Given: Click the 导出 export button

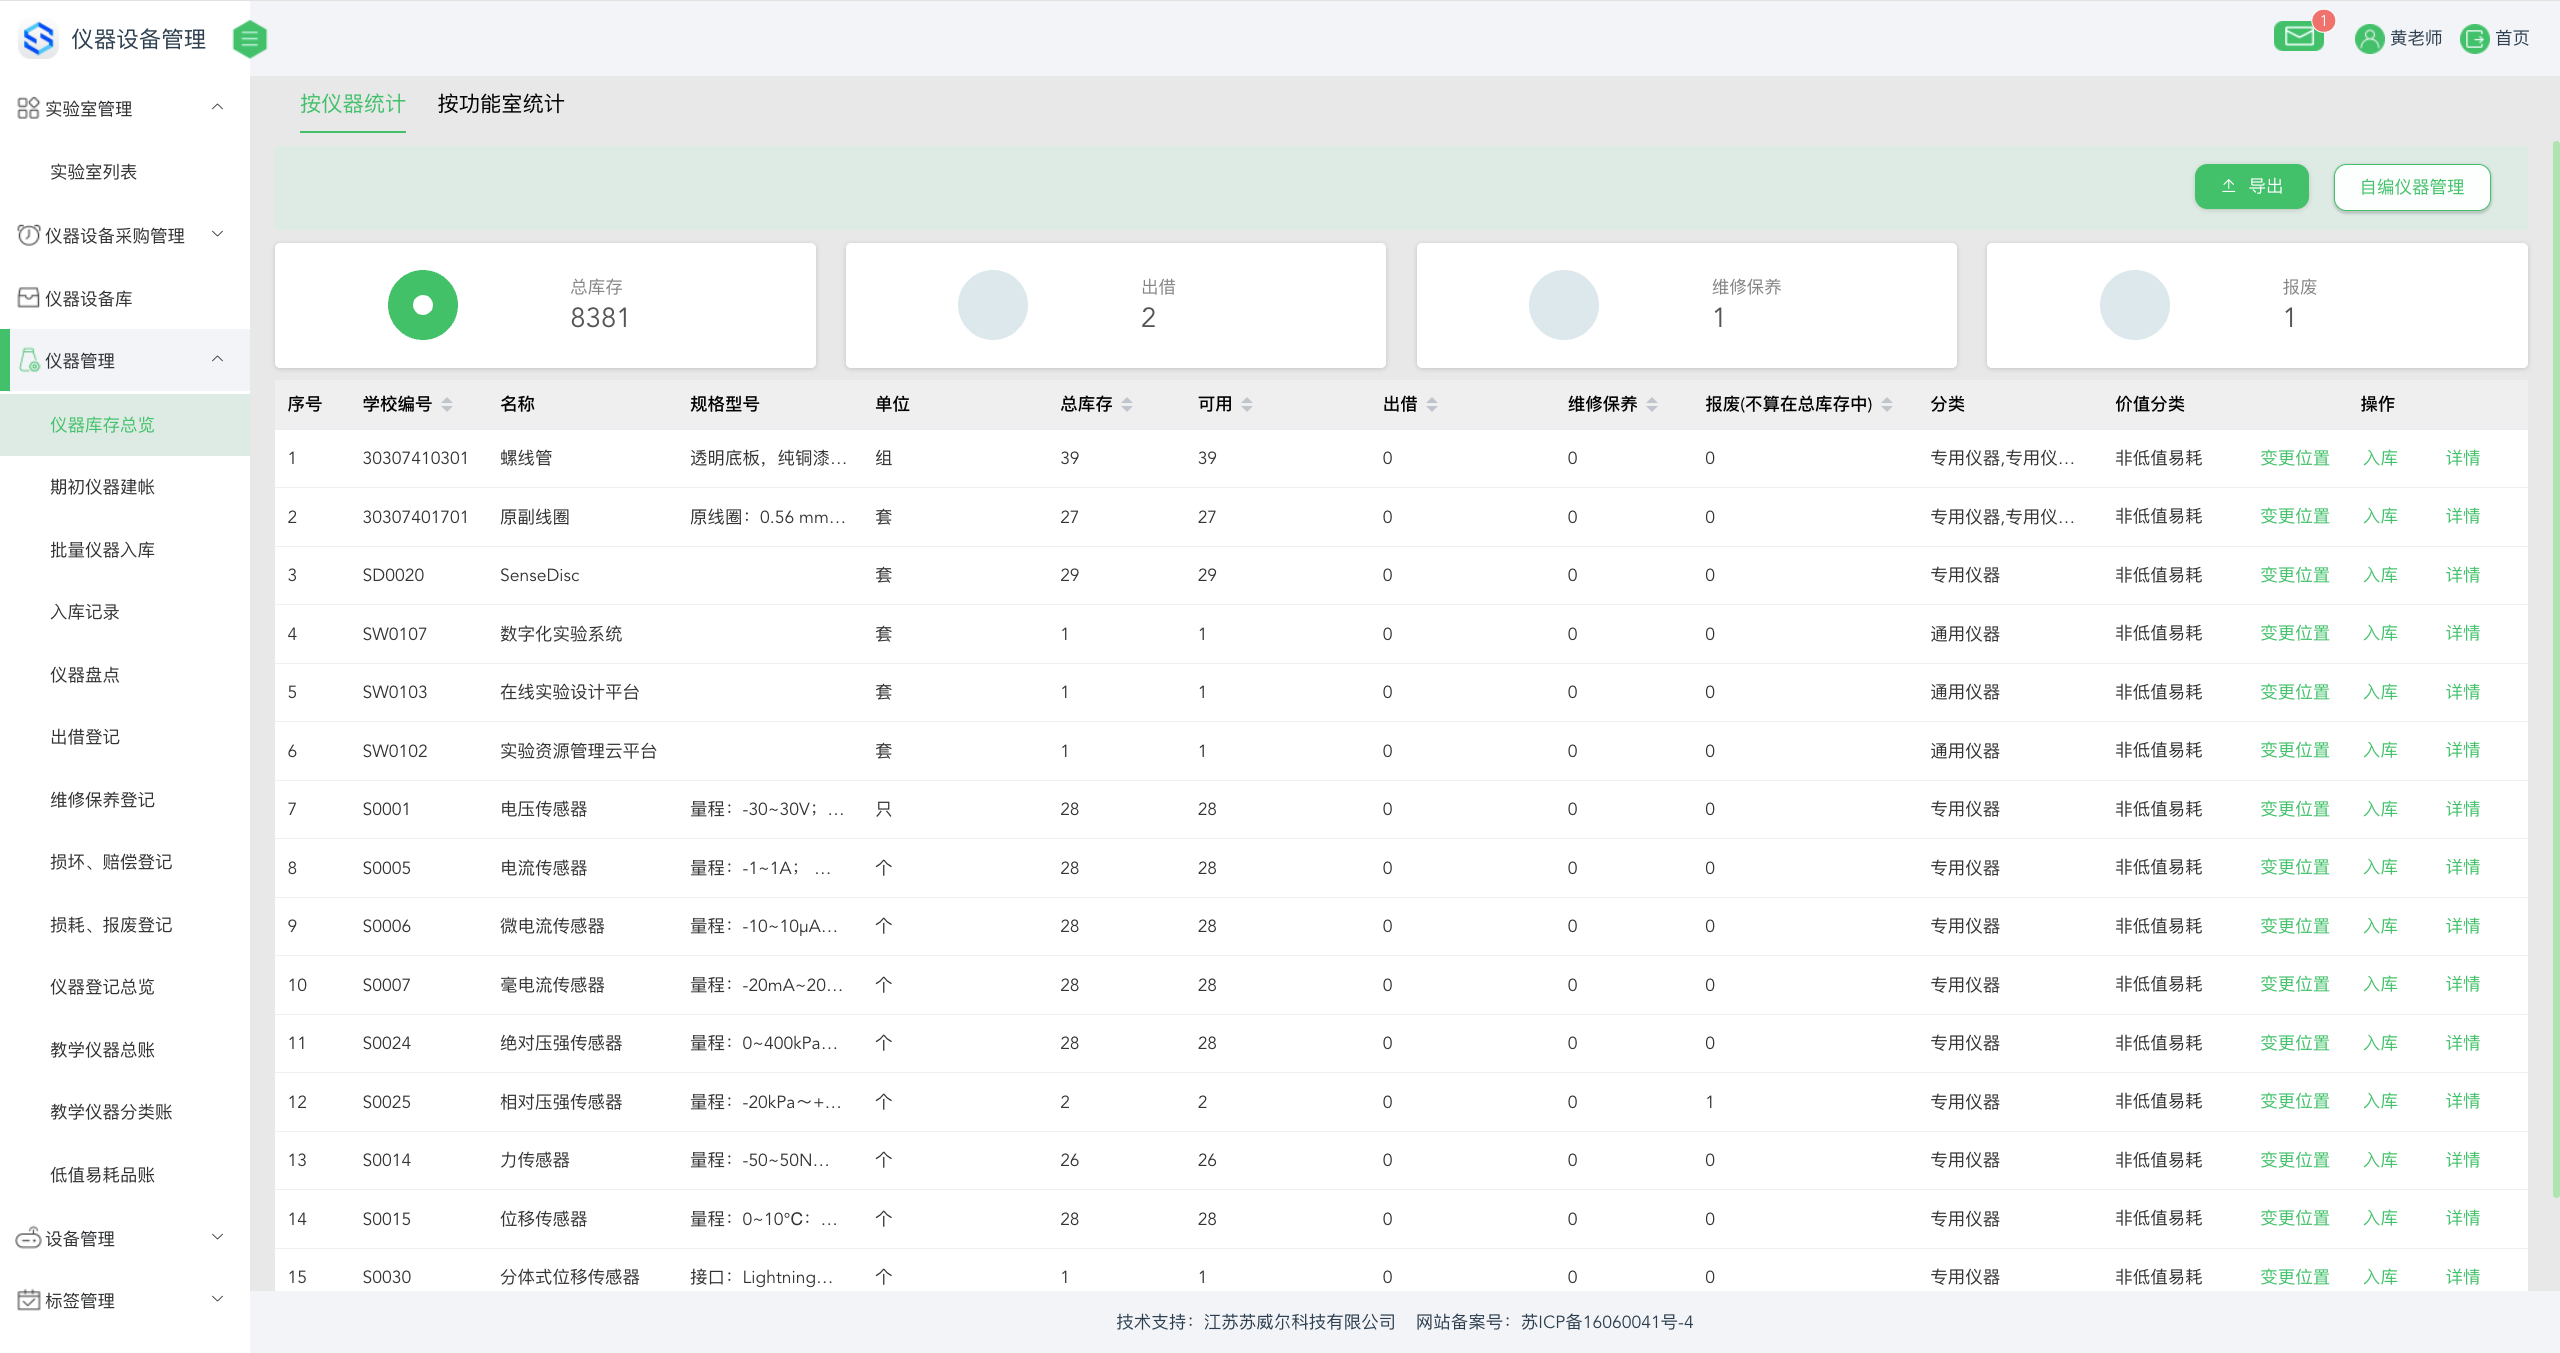Looking at the screenshot, I should [x=2251, y=187].
